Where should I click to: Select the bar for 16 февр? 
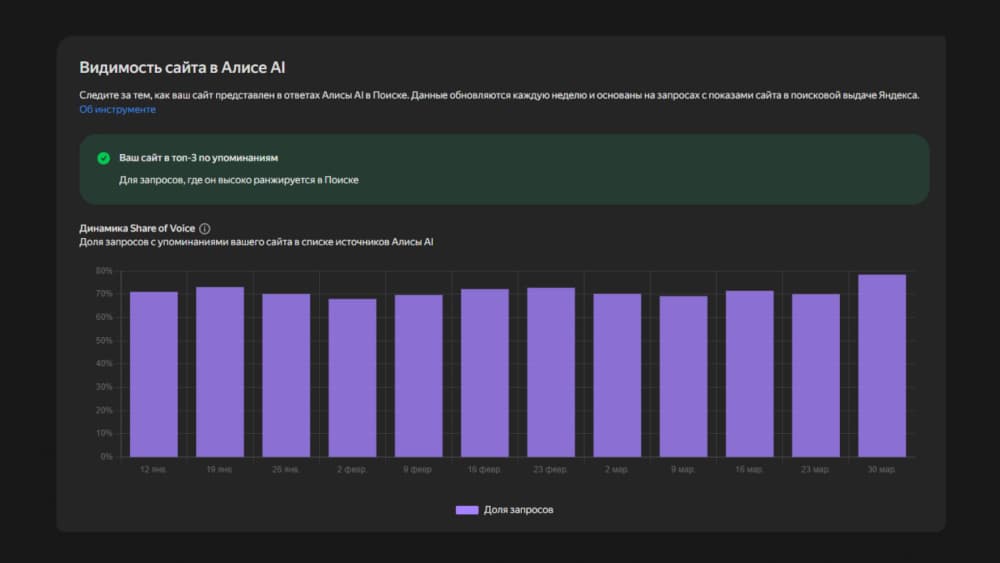click(485, 373)
